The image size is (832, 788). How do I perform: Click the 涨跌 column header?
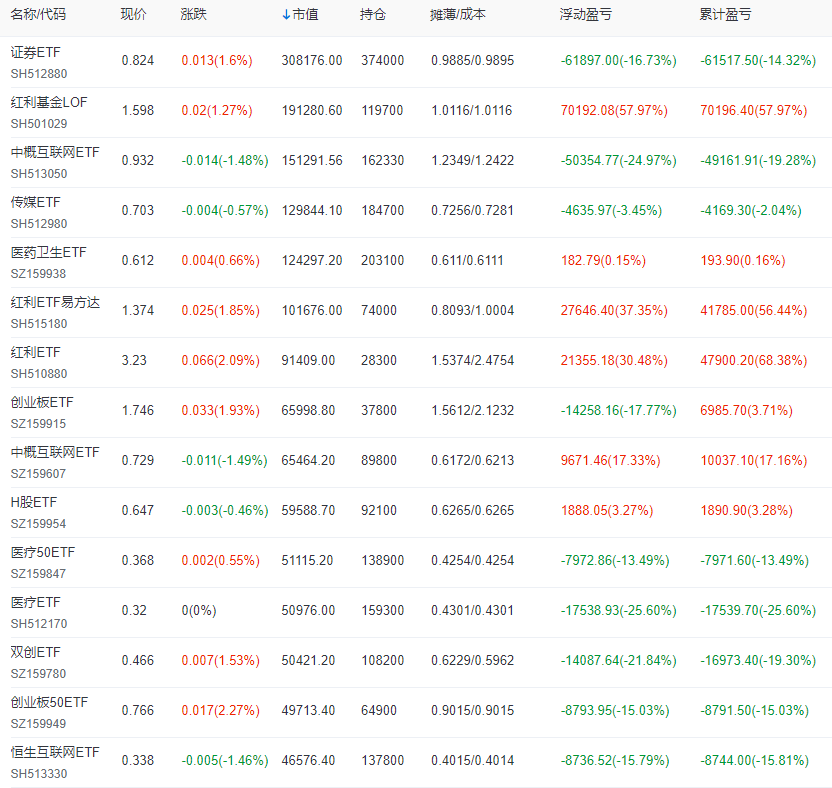point(194,14)
